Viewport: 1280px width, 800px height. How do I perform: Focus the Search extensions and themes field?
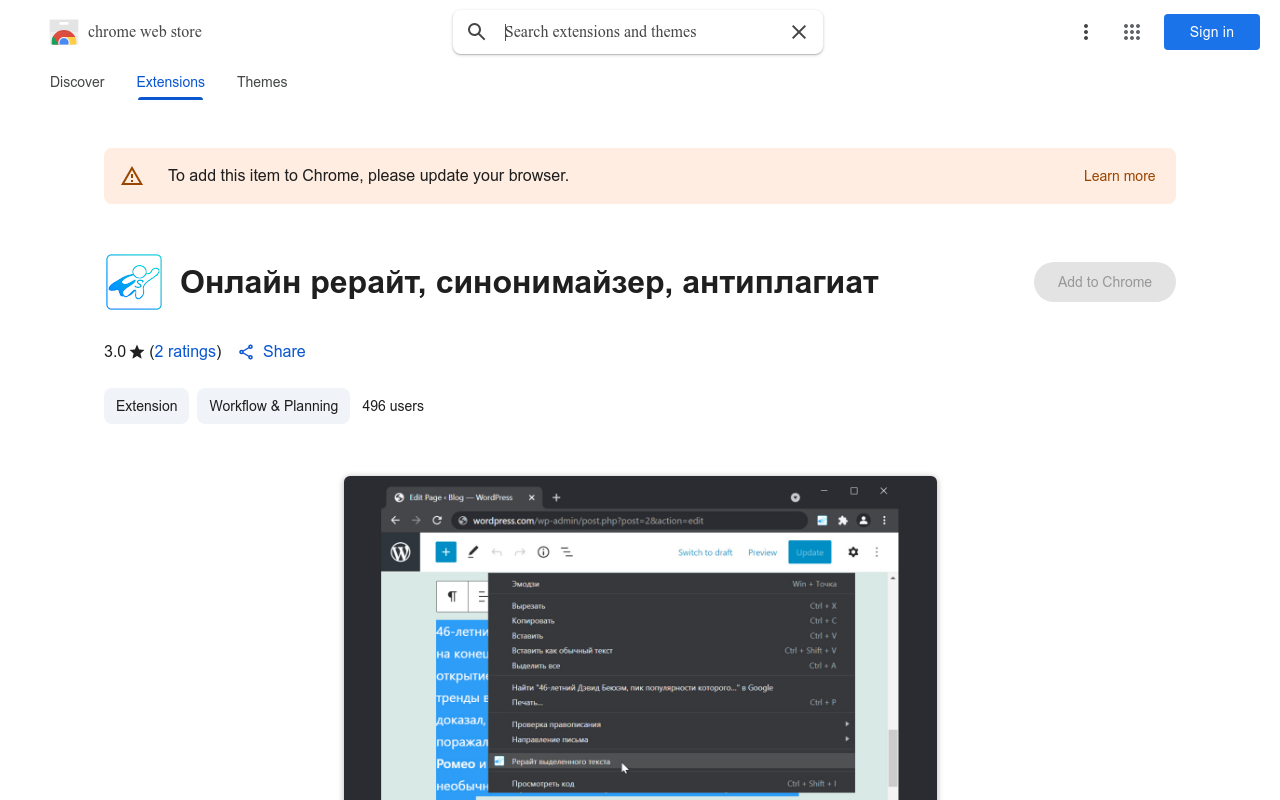click(x=638, y=32)
